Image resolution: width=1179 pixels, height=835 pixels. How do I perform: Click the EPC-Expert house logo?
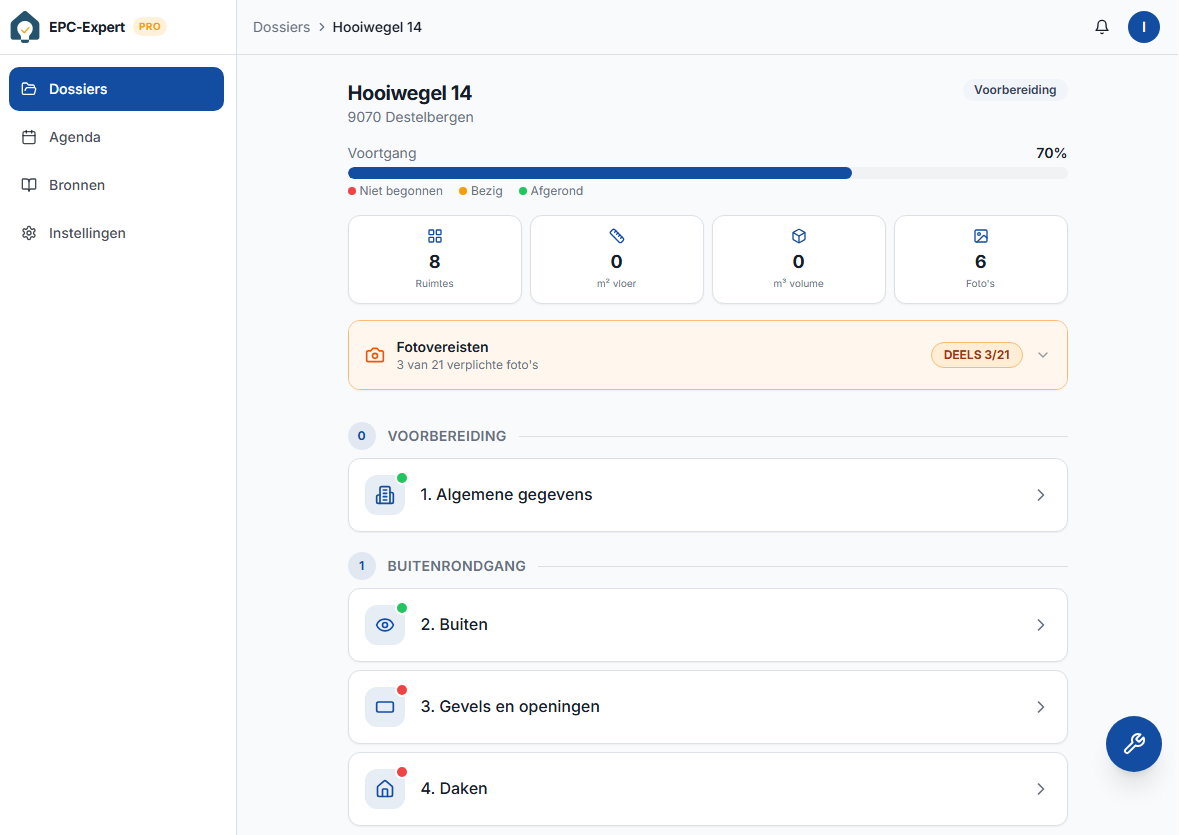(x=25, y=27)
